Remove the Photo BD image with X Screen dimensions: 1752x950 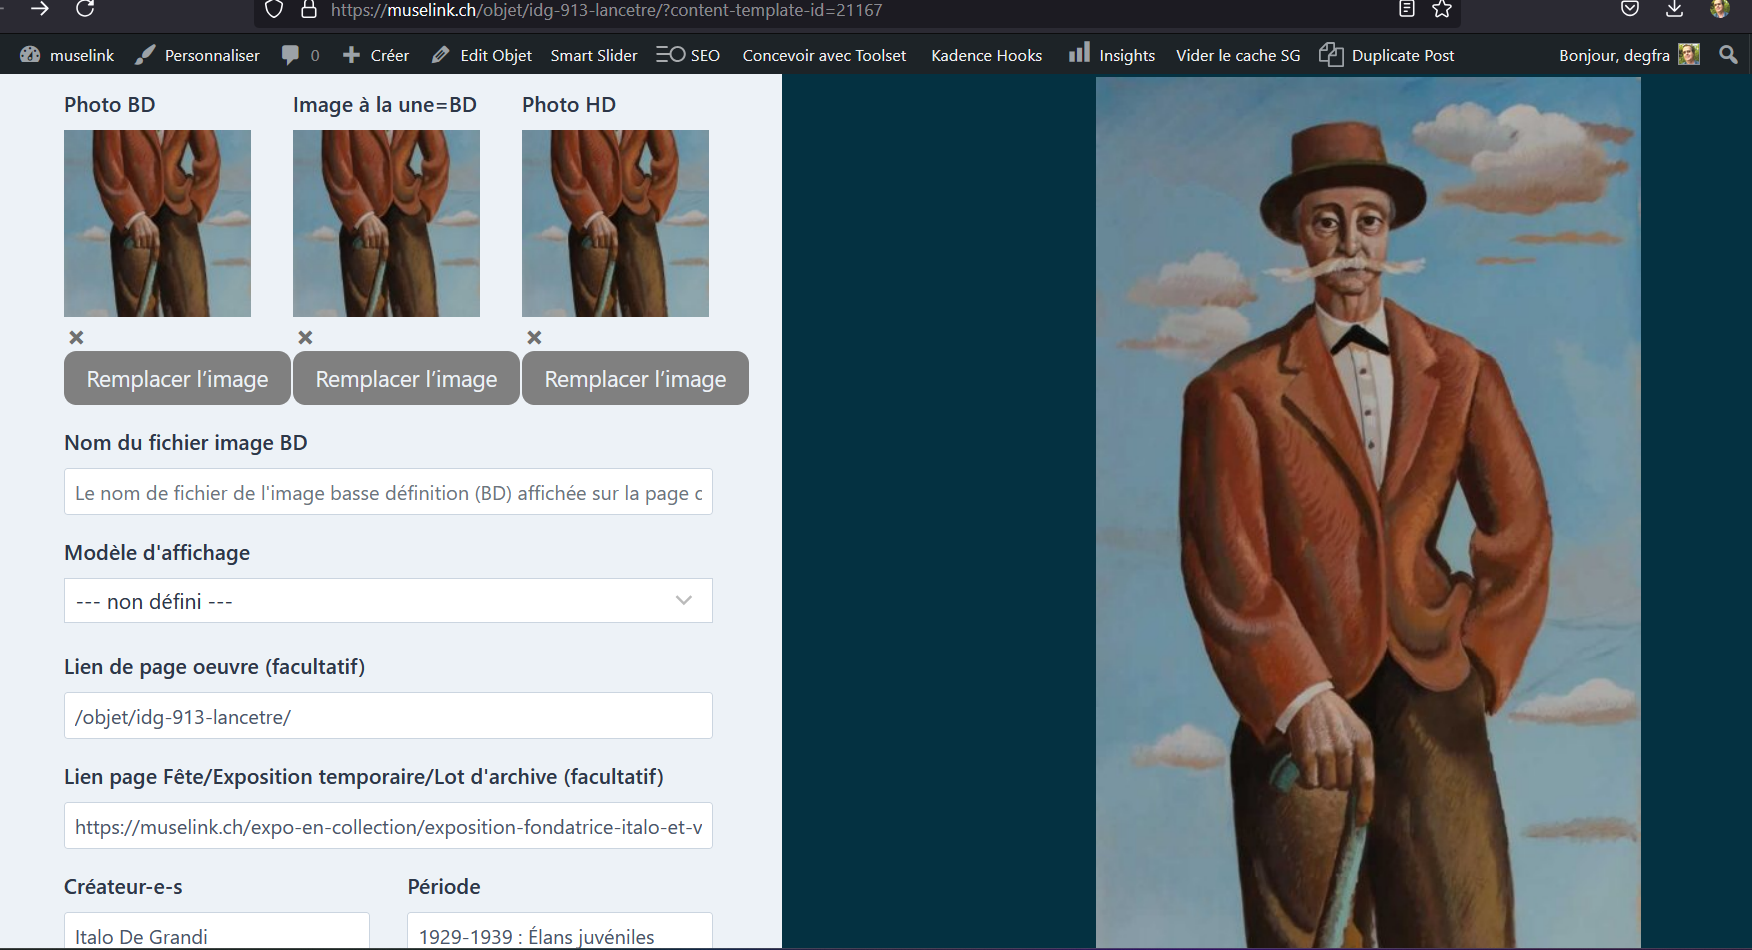76,338
